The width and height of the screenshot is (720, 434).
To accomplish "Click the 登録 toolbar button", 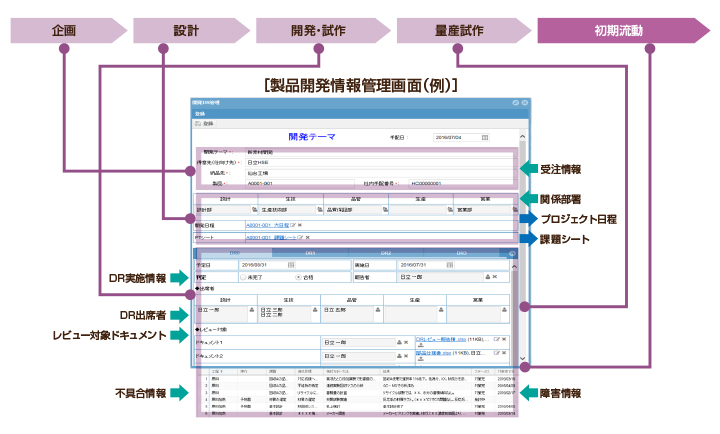I will coord(203,123).
